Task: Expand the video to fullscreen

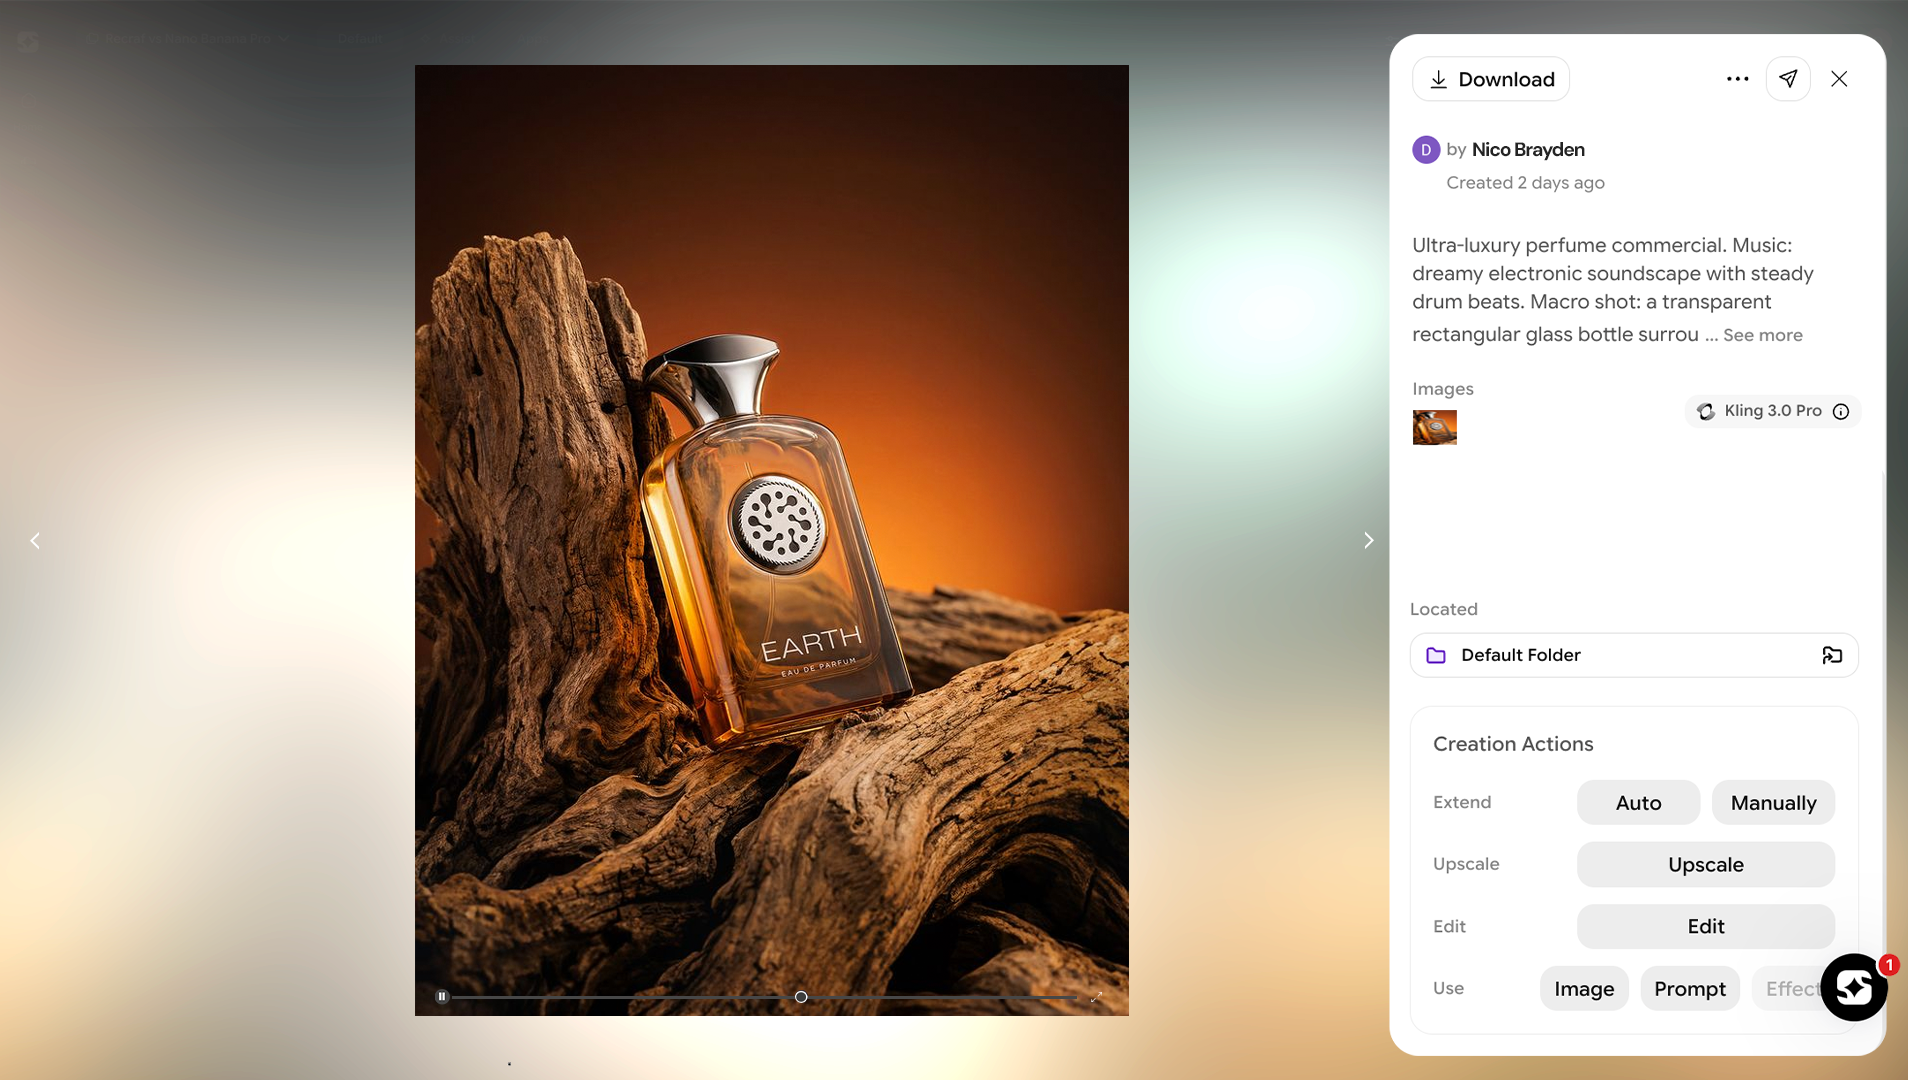Action: pos(1096,997)
